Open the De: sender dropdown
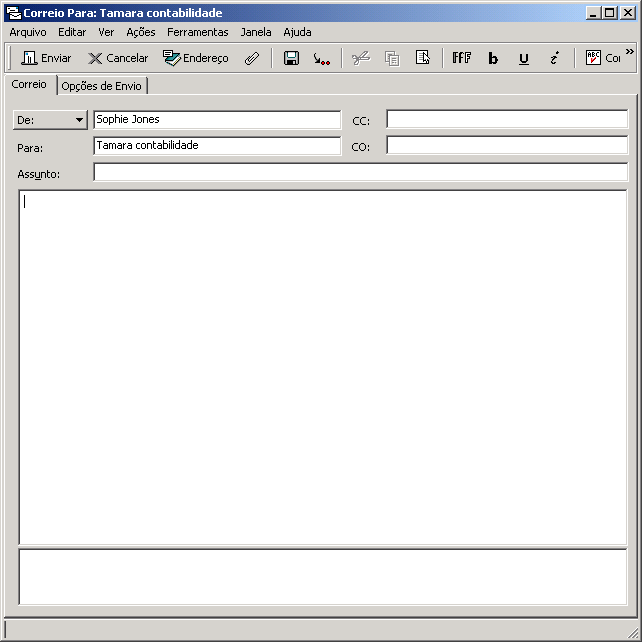 (x=50, y=120)
